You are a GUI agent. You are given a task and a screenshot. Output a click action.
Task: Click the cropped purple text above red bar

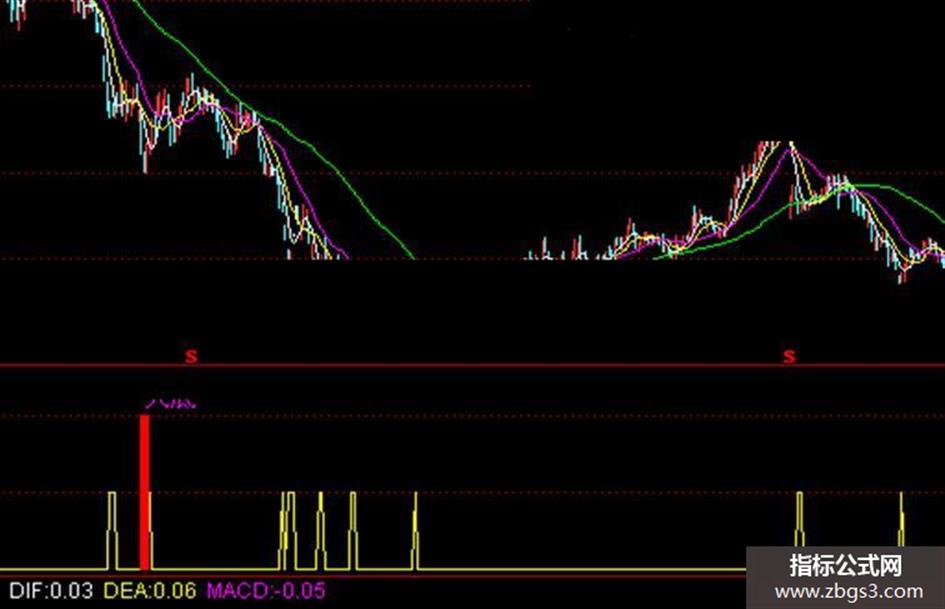(x=171, y=403)
